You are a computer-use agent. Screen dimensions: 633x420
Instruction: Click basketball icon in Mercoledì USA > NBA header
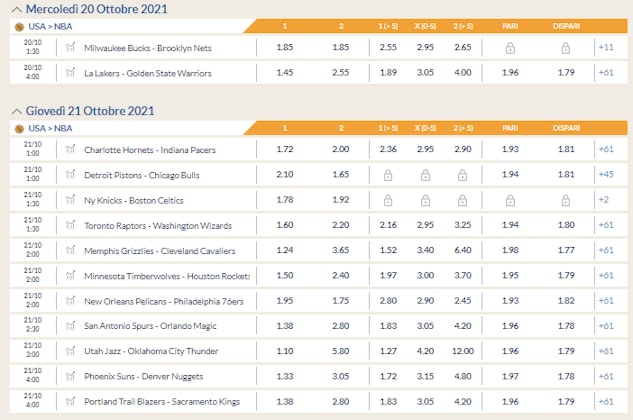19,27
